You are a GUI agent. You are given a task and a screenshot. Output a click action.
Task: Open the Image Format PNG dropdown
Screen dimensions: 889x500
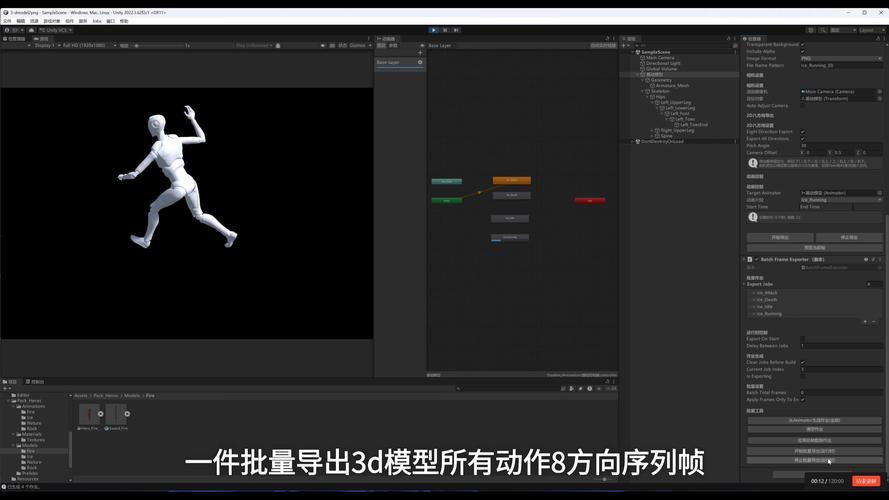(841, 58)
